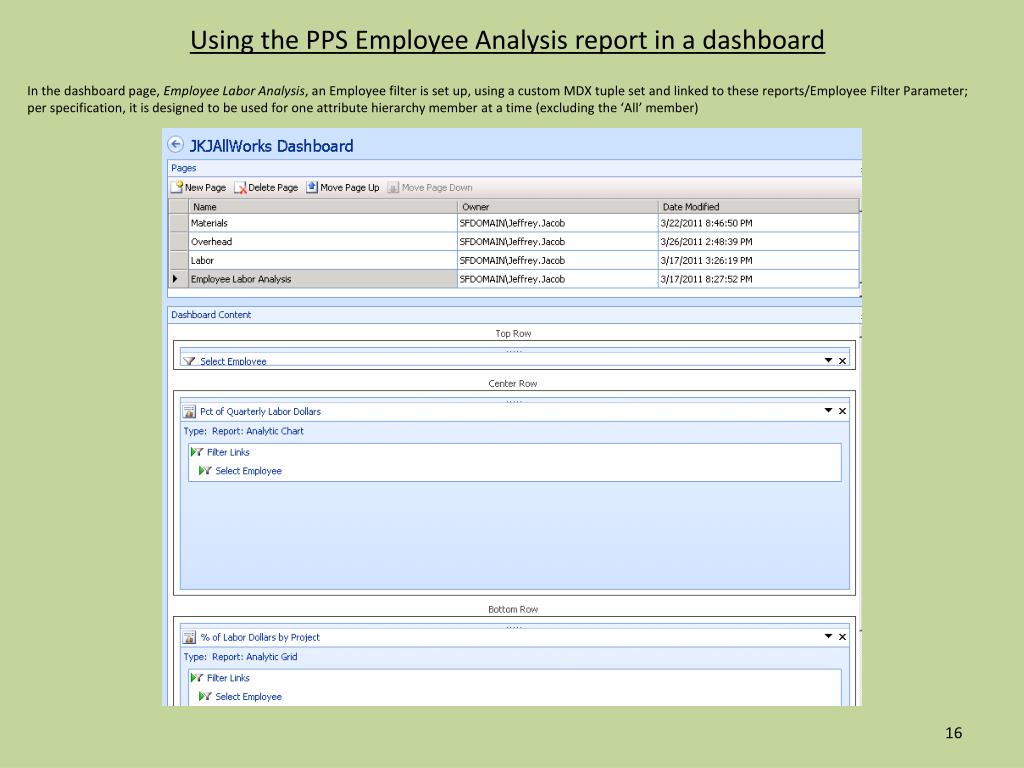Click the Center Row zone label
The height and width of the screenshot is (768, 1024).
point(513,384)
